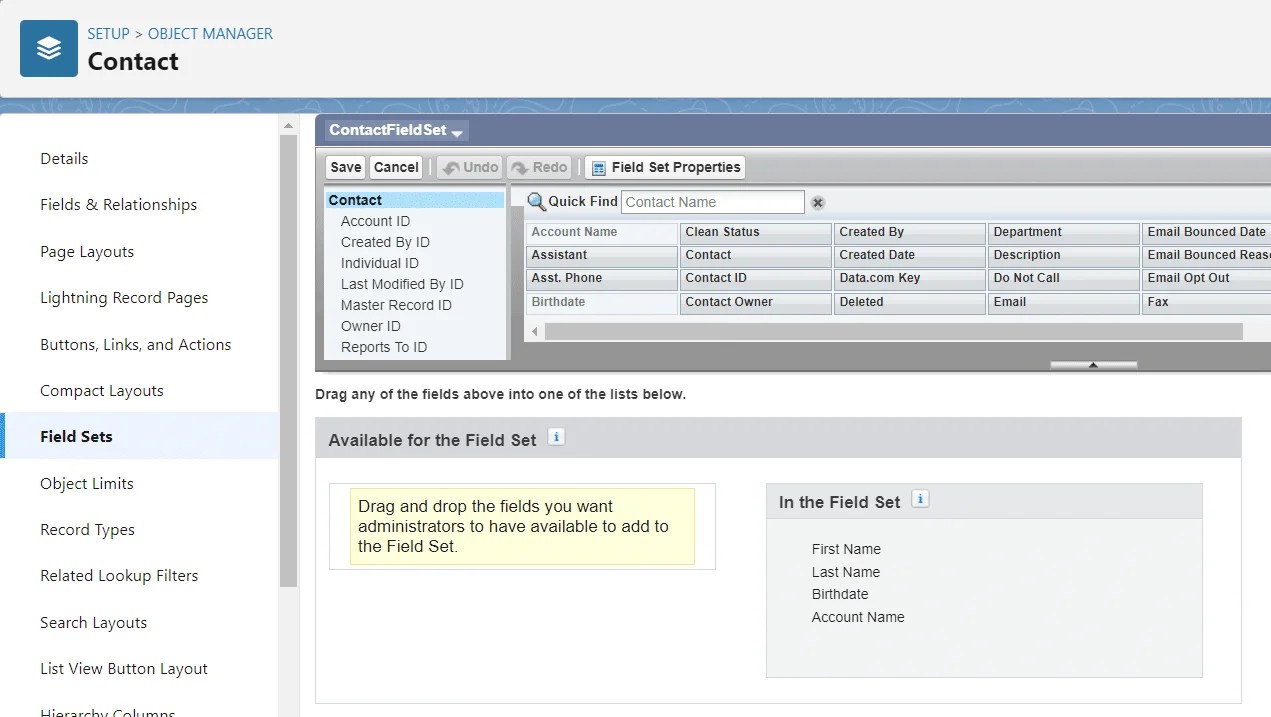Click the Cancel button
The image size is (1271, 717).
[x=396, y=167]
